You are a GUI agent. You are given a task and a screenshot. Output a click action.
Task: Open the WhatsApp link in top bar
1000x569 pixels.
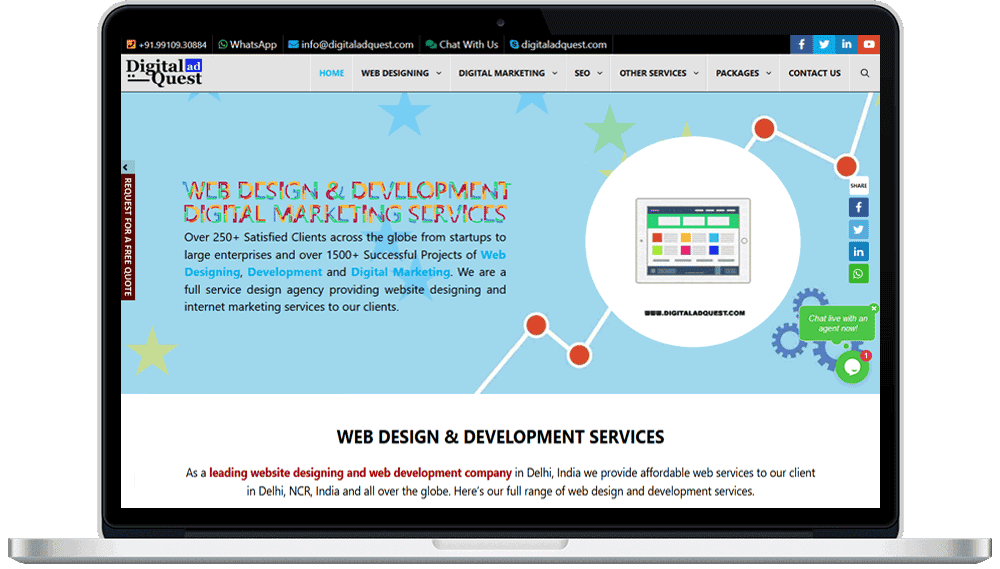pyautogui.click(x=247, y=45)
